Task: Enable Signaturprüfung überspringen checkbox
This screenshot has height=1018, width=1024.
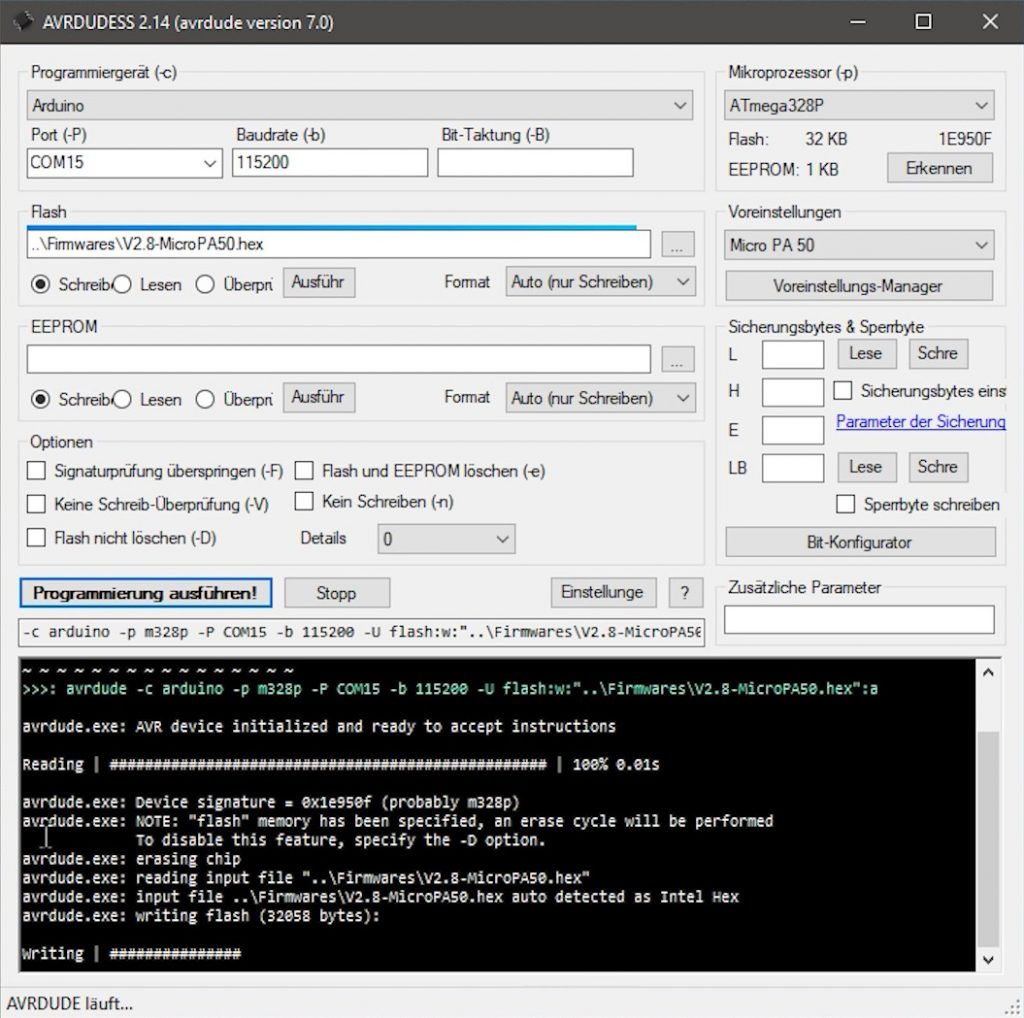Action: [x=37, y=470]
